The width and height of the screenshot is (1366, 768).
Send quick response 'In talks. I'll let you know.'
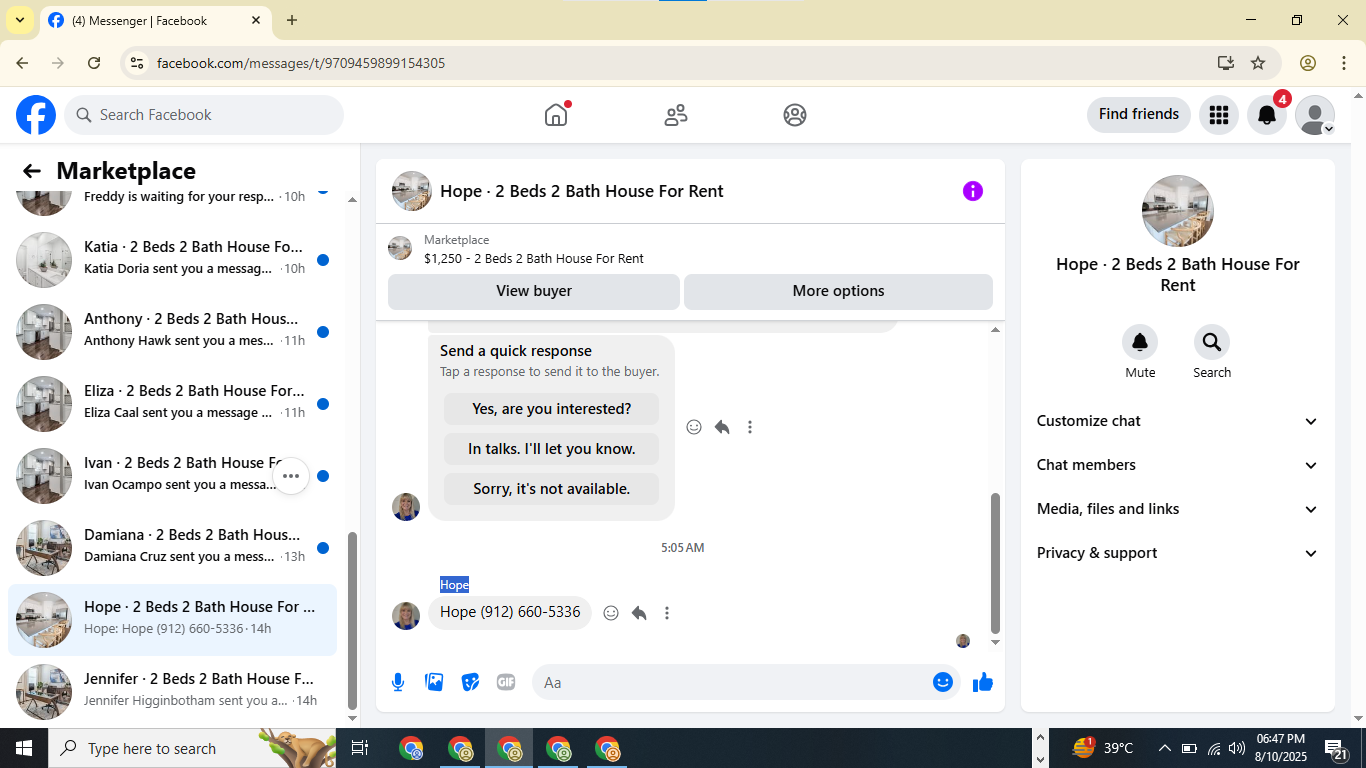[552, 449]
